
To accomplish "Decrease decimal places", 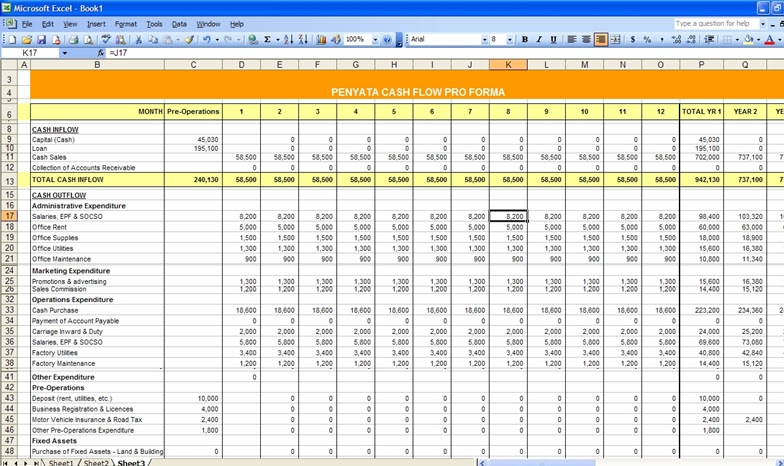I will [x=691, y=40].
